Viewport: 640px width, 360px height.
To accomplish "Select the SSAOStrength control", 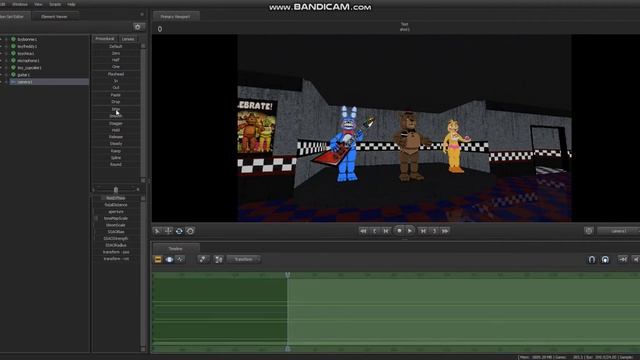I will (x=116, y=238).
